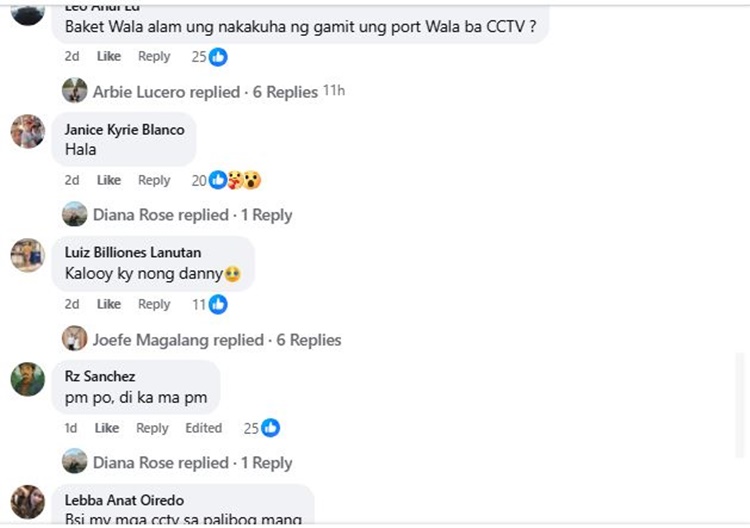Reply to the CCTV question comment
750x528 pixels.
tap(154, 56)
